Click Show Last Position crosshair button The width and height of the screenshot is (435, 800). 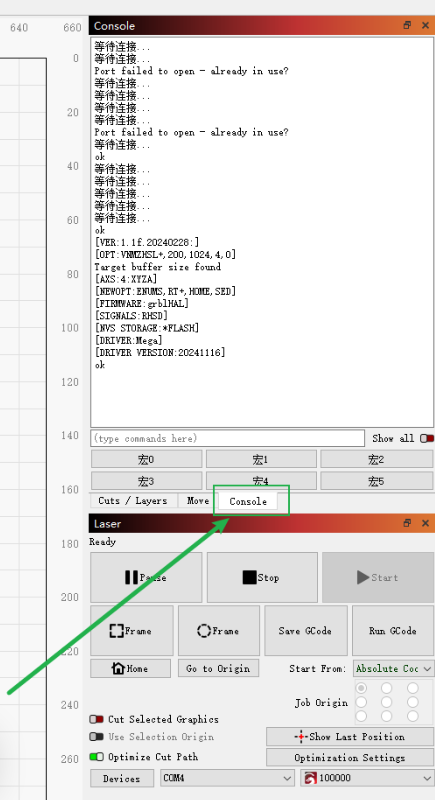pos(350,737)
